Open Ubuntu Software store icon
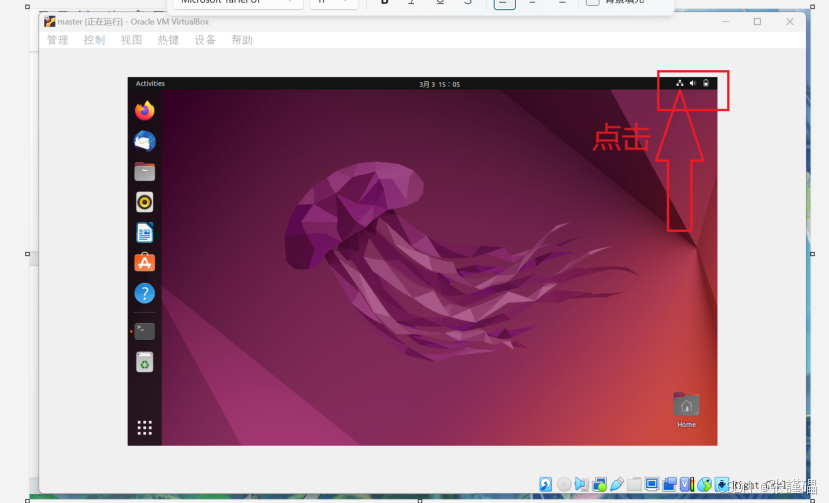Image resolution: width=829 pixels, height=503 pixels. 144,262
